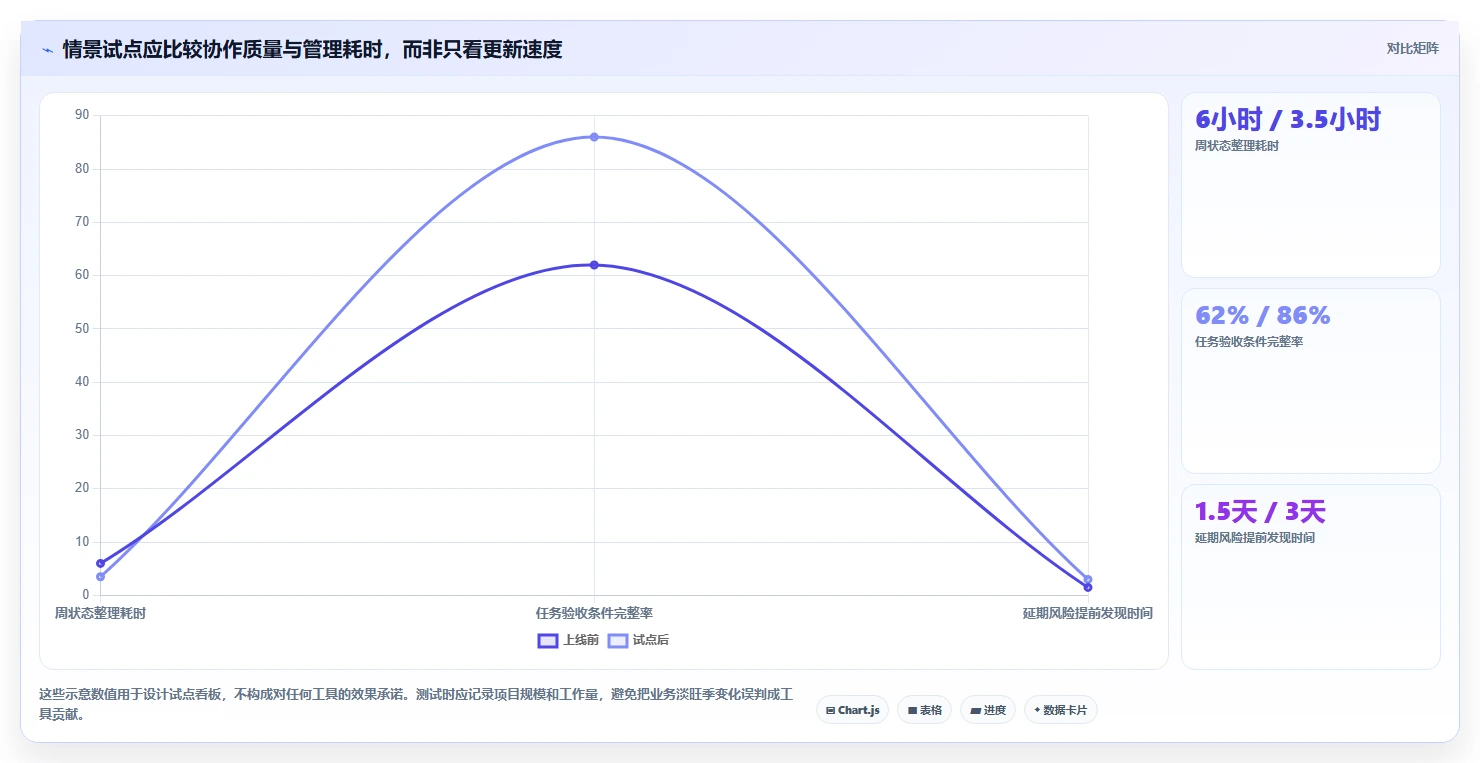Toggle the 上线前 legend item

(x=568, y=640)
